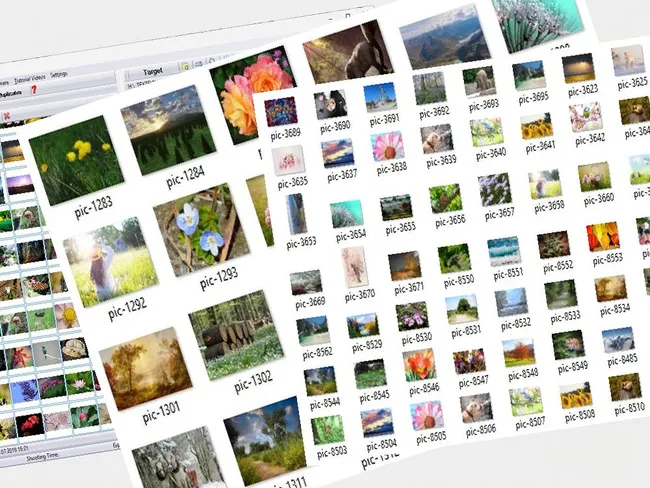Select the pic-8533 thumbnail
Viewport: 650px width, 488px height.
coord(561,295)
